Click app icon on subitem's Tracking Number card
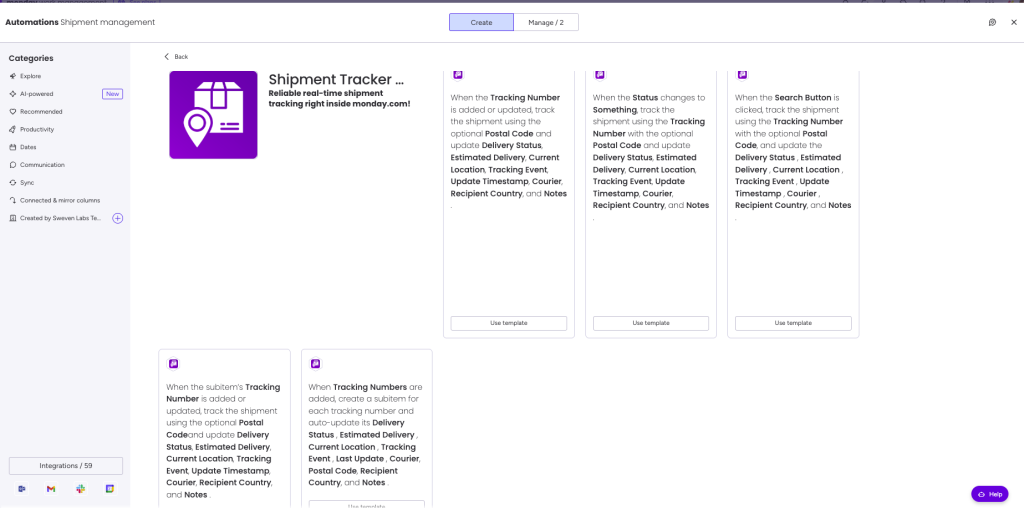 [174, 364]
